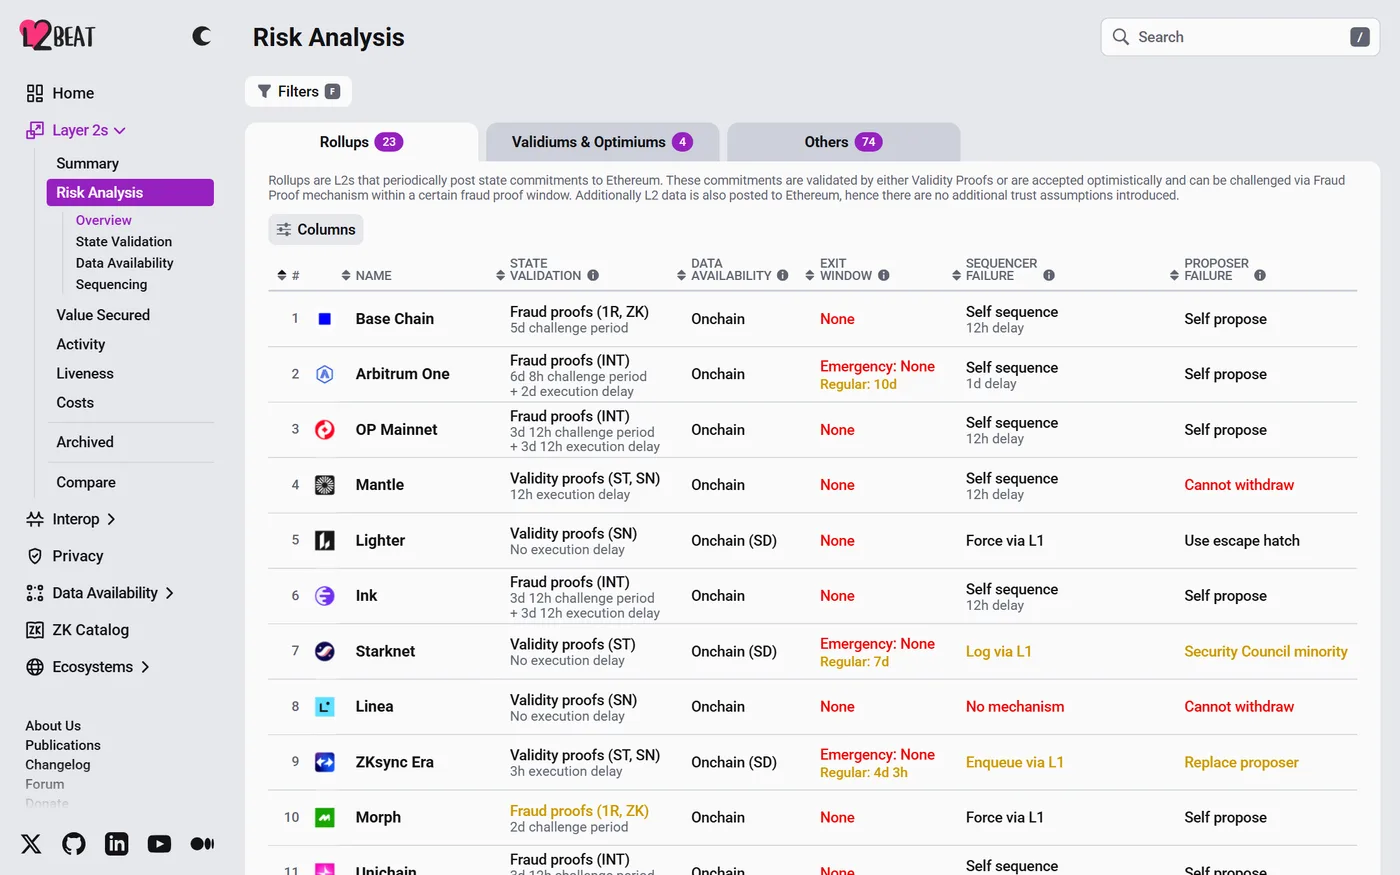Sort by State Validation column
This screenshot has height=875, width=1400.
pyautogui.click(x=539, y=270)
